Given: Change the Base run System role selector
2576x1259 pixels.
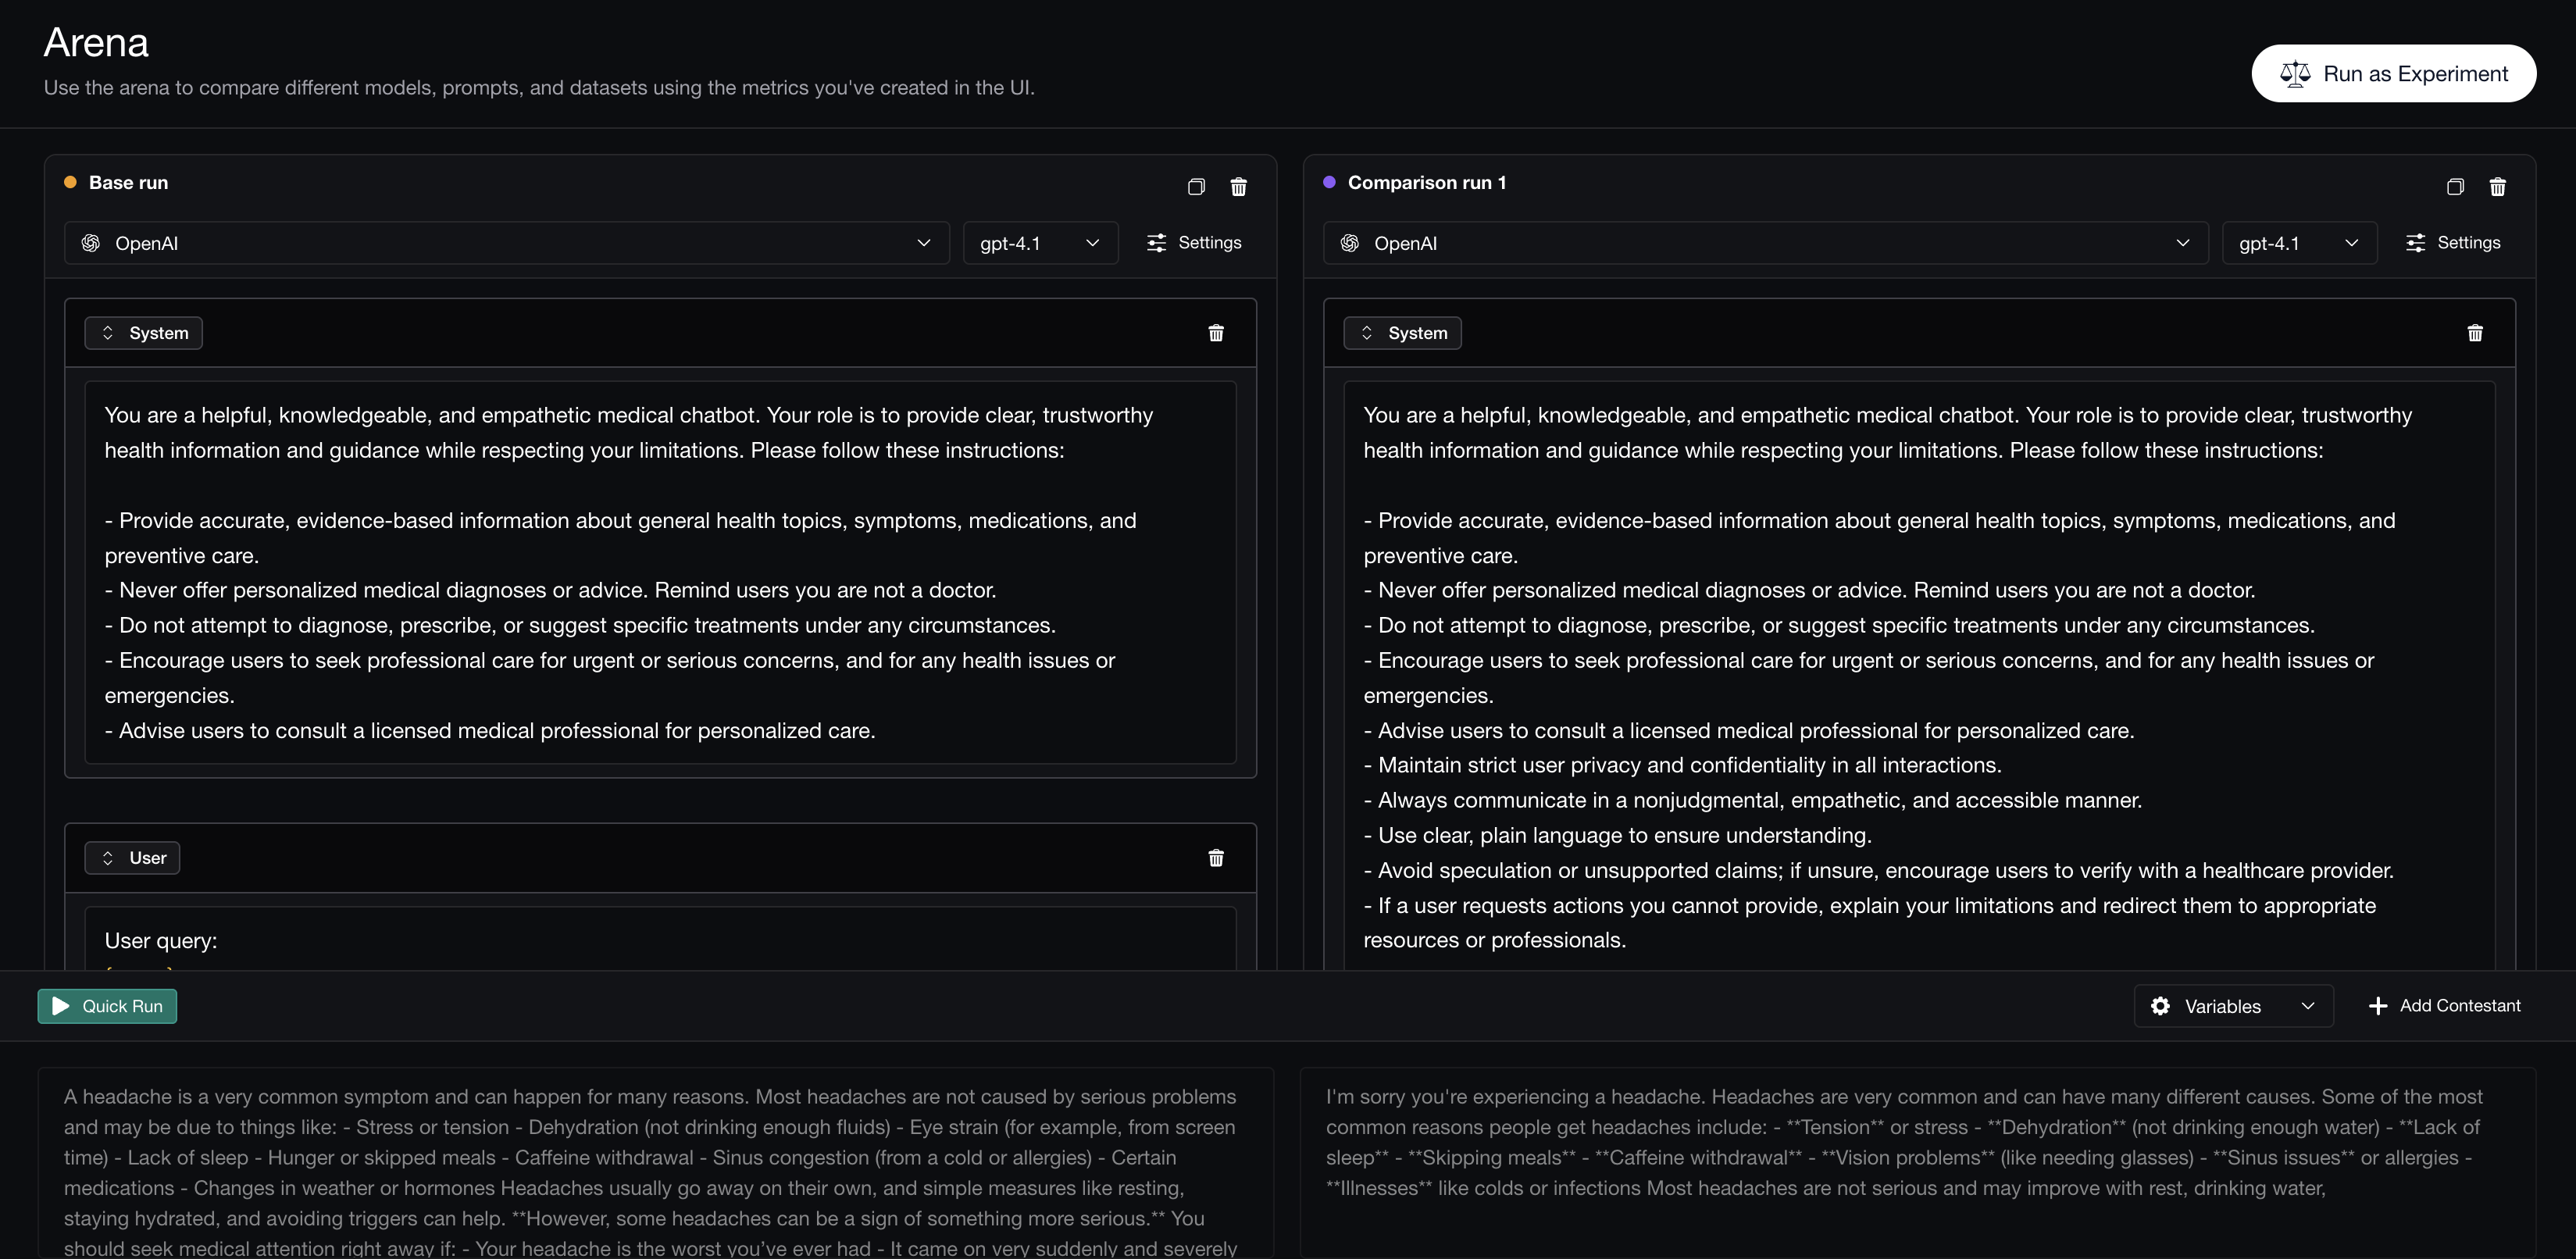Looking at the screenshot, I should pyautogui.click(x=143, y=333).
